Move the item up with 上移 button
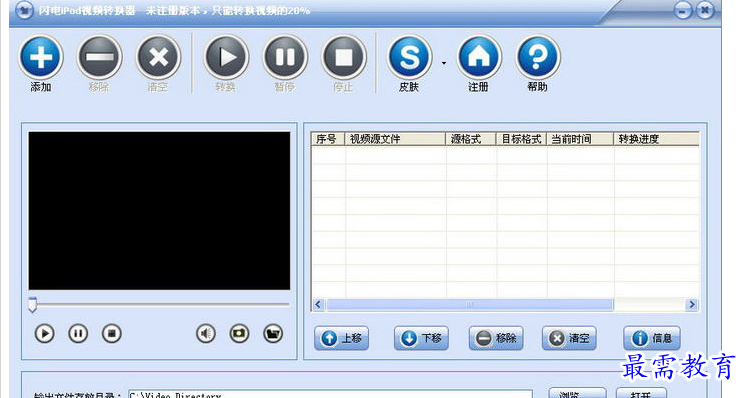The image size is (744, 398). click(x=342, y=338)
